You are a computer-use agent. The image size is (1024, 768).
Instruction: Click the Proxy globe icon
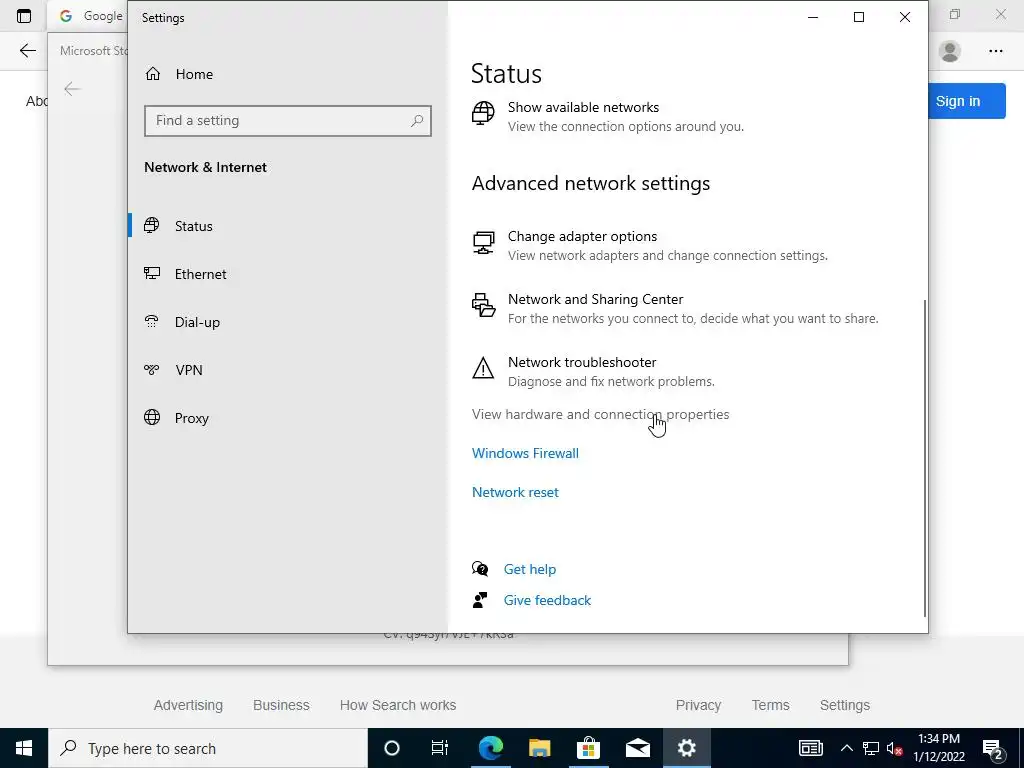click(x=152, y=417)
